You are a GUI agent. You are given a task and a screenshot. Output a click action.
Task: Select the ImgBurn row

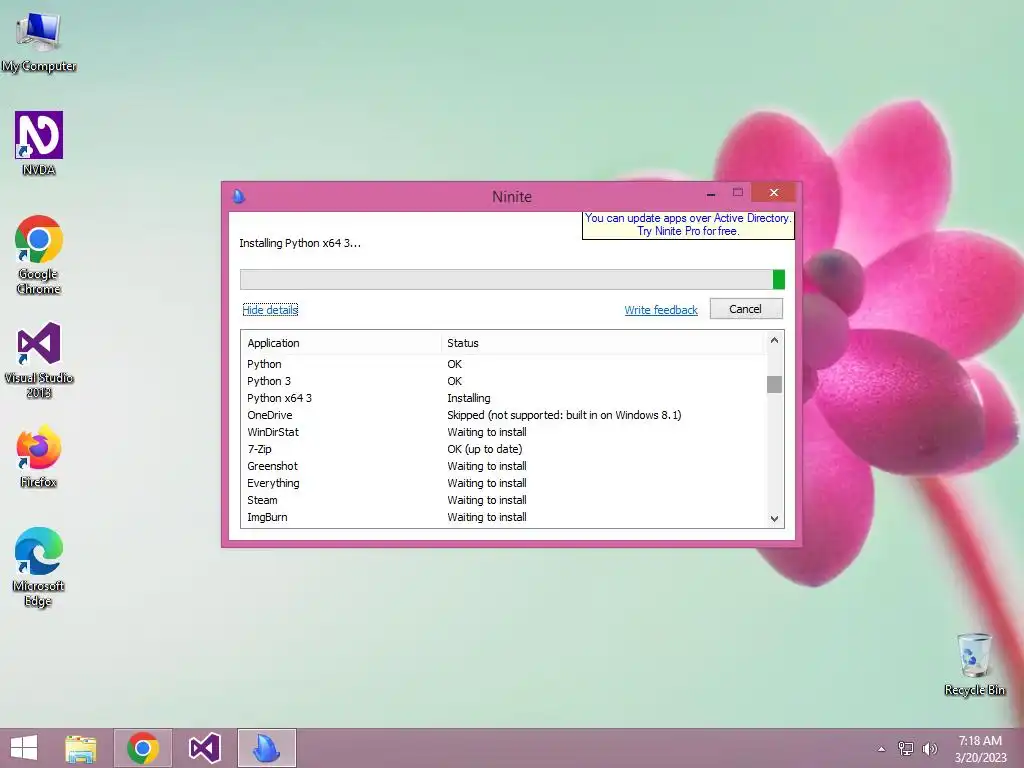click(x=504, y=517)
